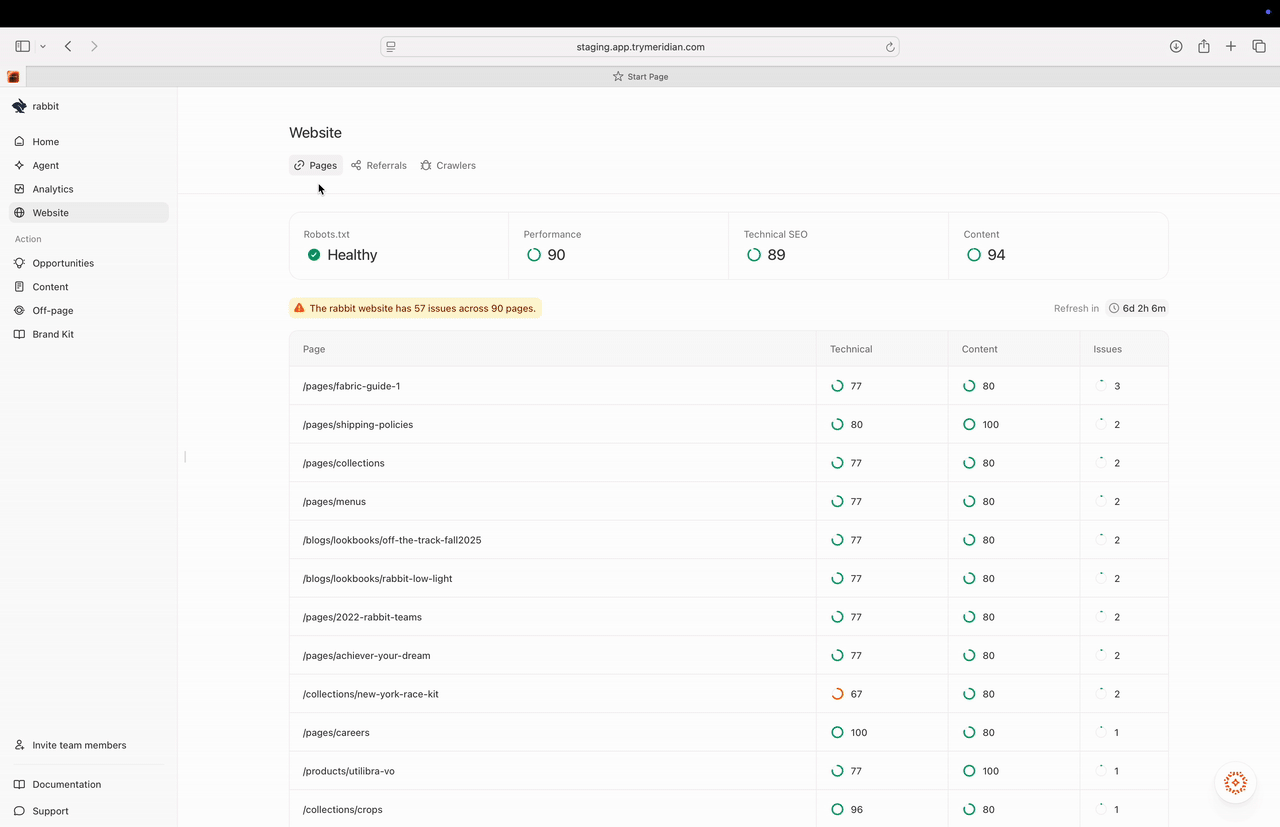Viewport: 1280px width, 827px height.
Task: Open the /products/utilibra-vo row
Action: click(x=728, y=771)
